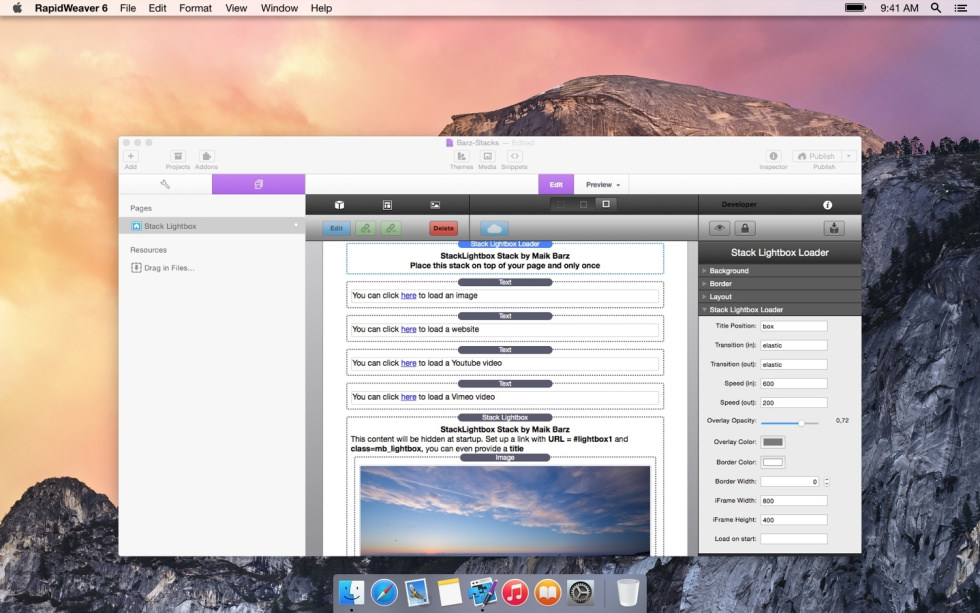
Task: Open the Stacks templates layout icon
Action: click(387, 205)
